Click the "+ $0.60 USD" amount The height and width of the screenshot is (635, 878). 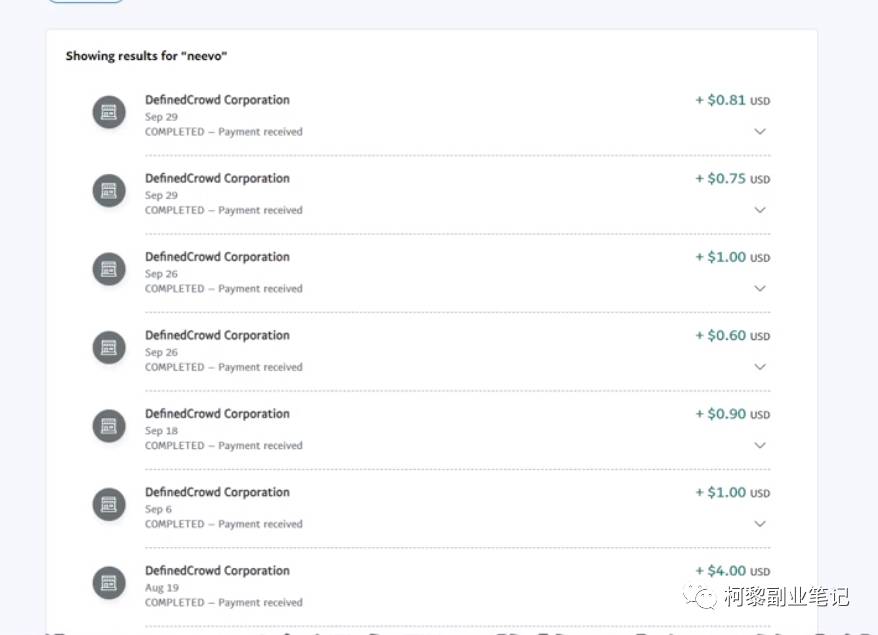point(732,335)
